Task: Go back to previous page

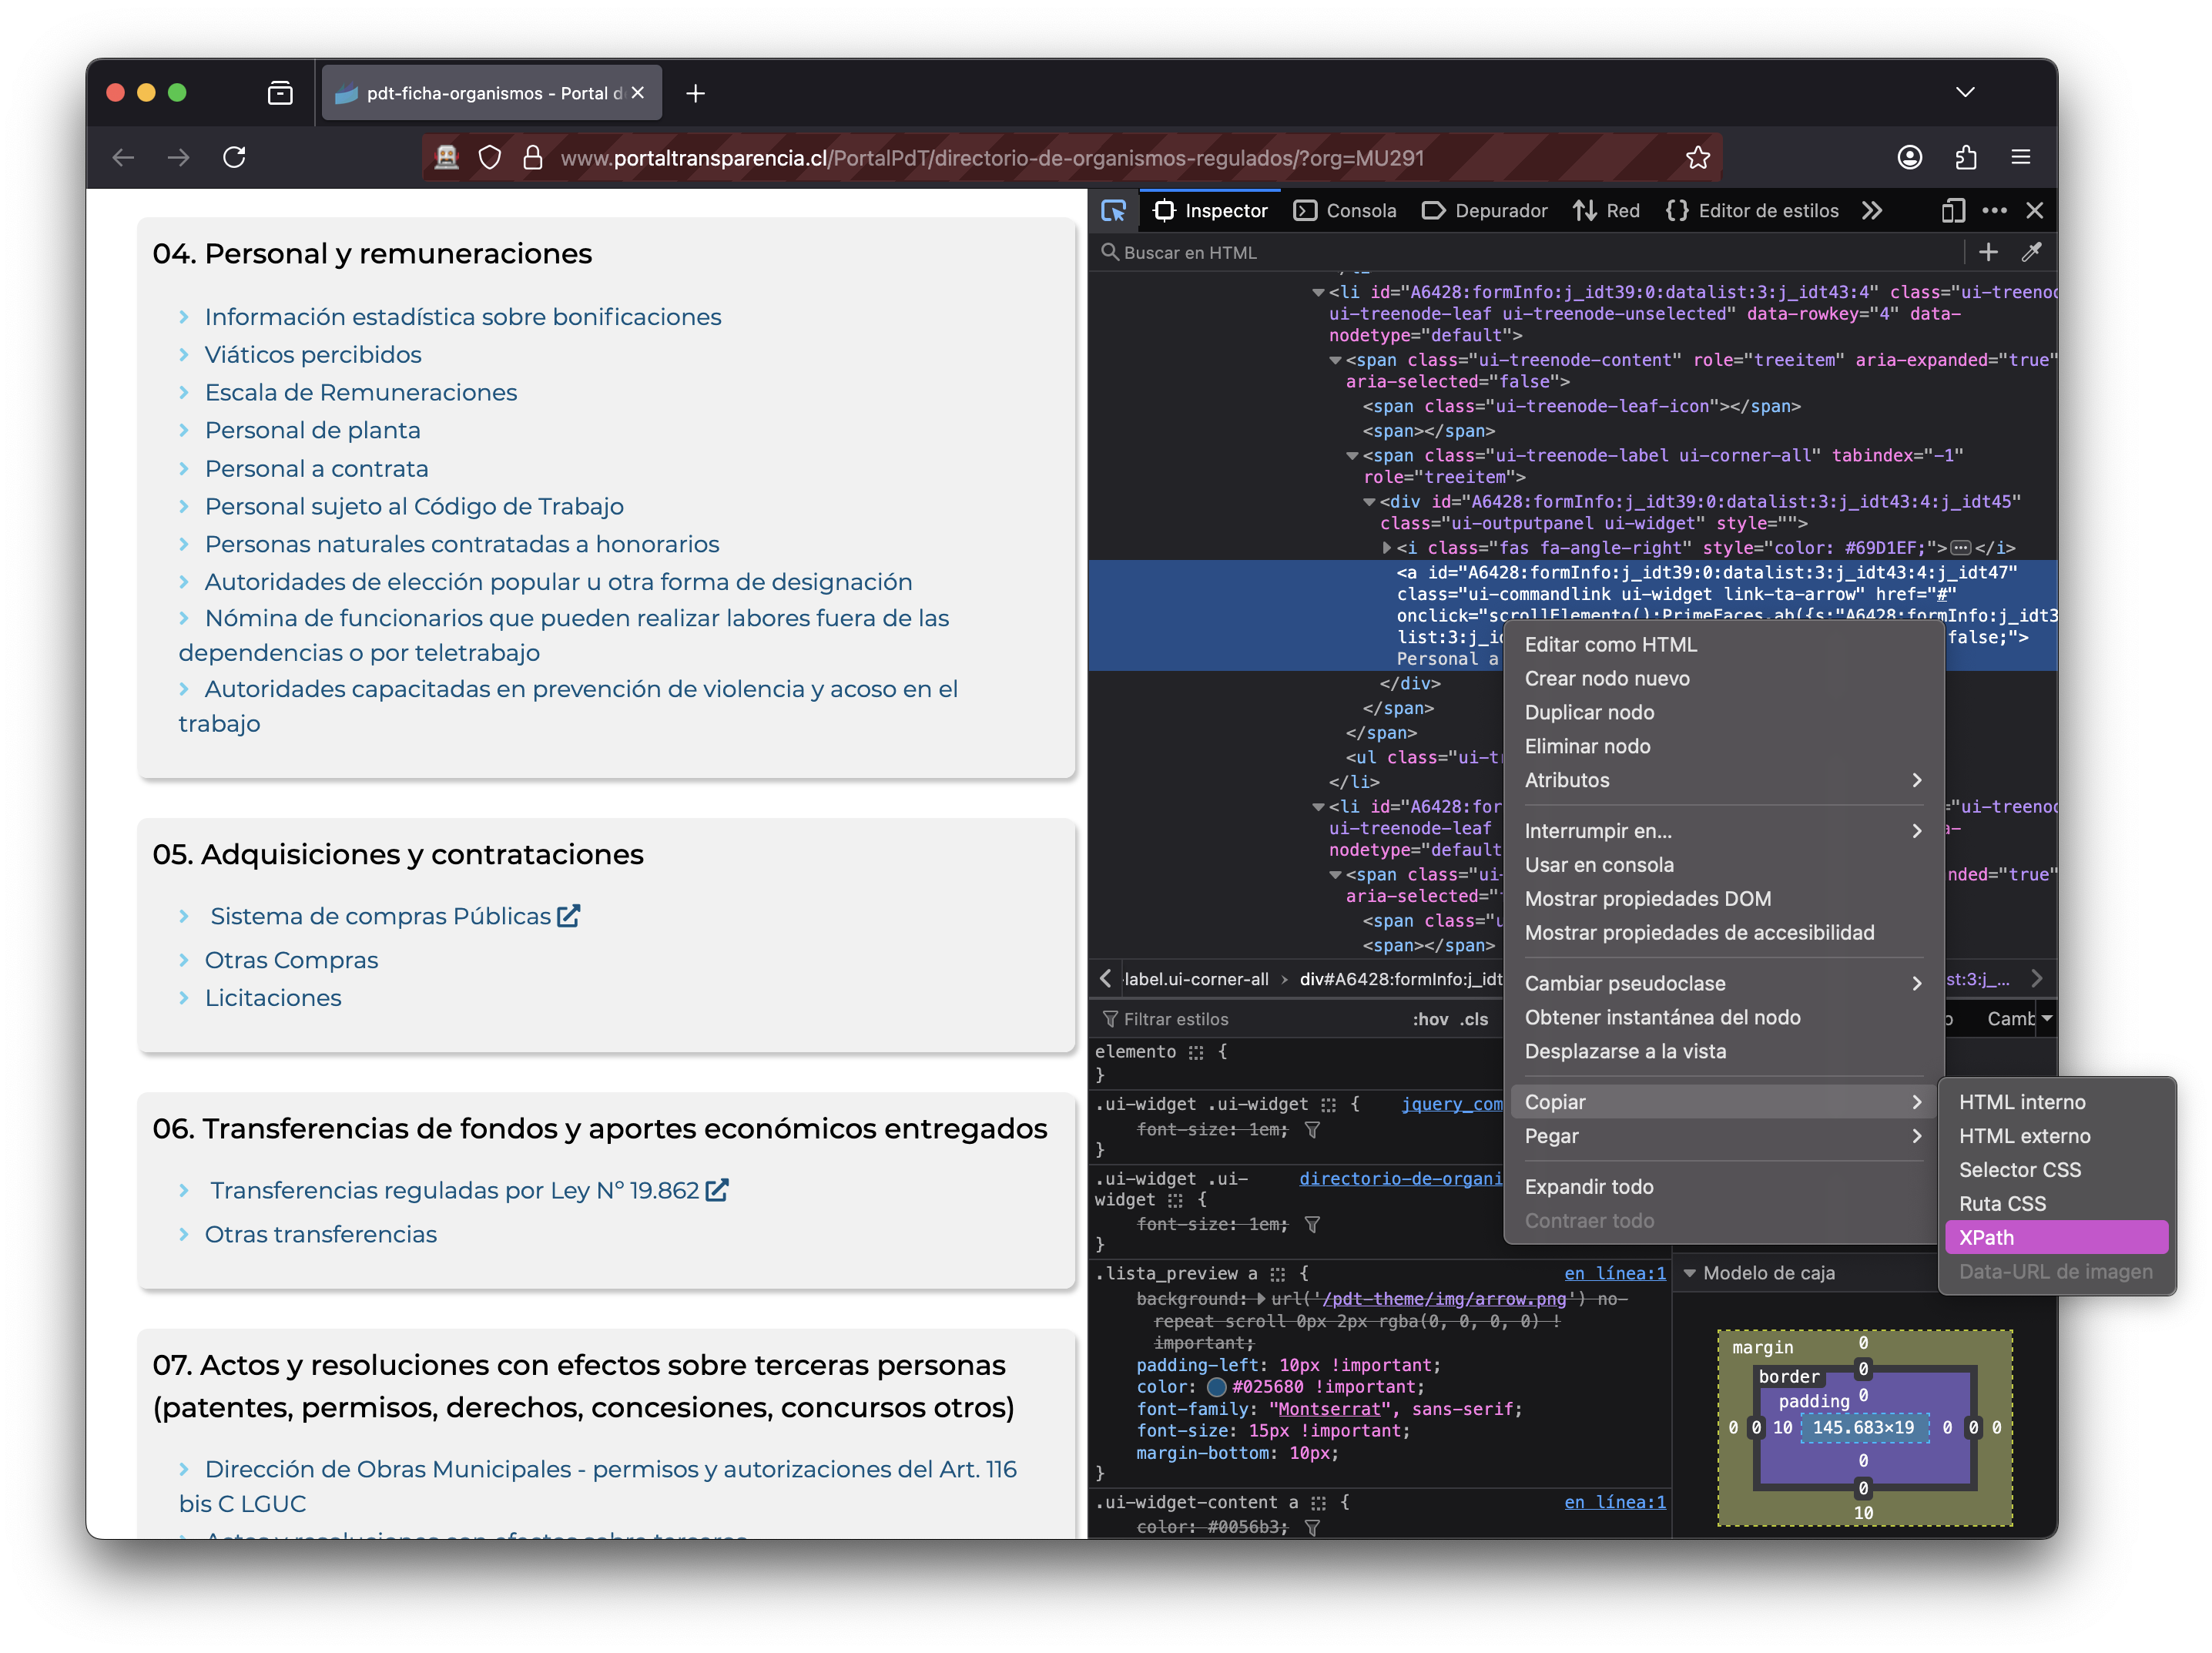Action: (x=123, y=158)
